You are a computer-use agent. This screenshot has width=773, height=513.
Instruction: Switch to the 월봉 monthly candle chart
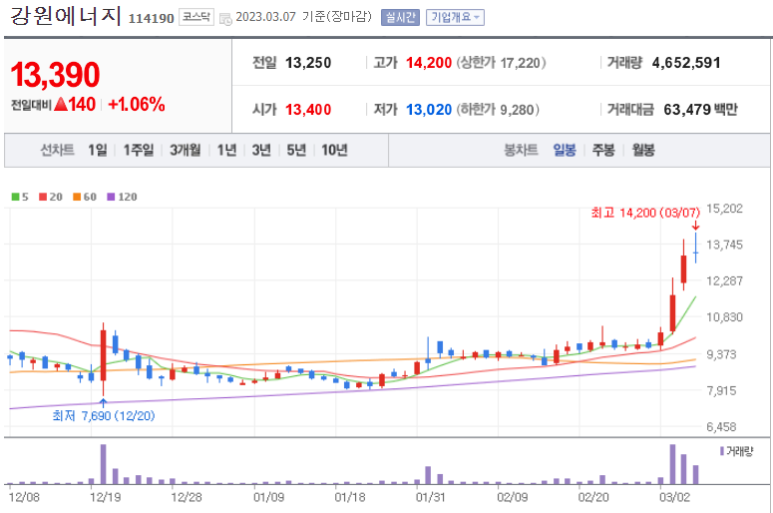(643, 150)
